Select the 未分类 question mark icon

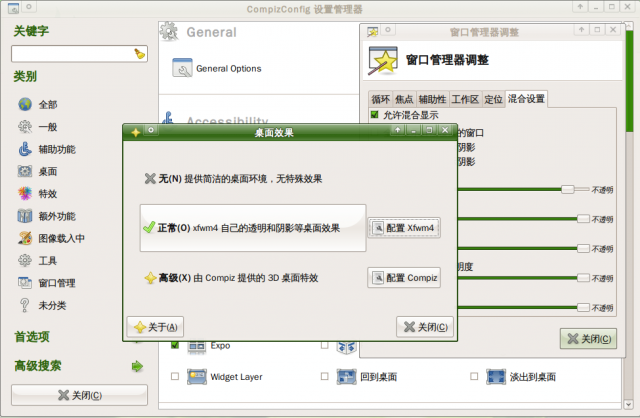click(x=25, y=305)
